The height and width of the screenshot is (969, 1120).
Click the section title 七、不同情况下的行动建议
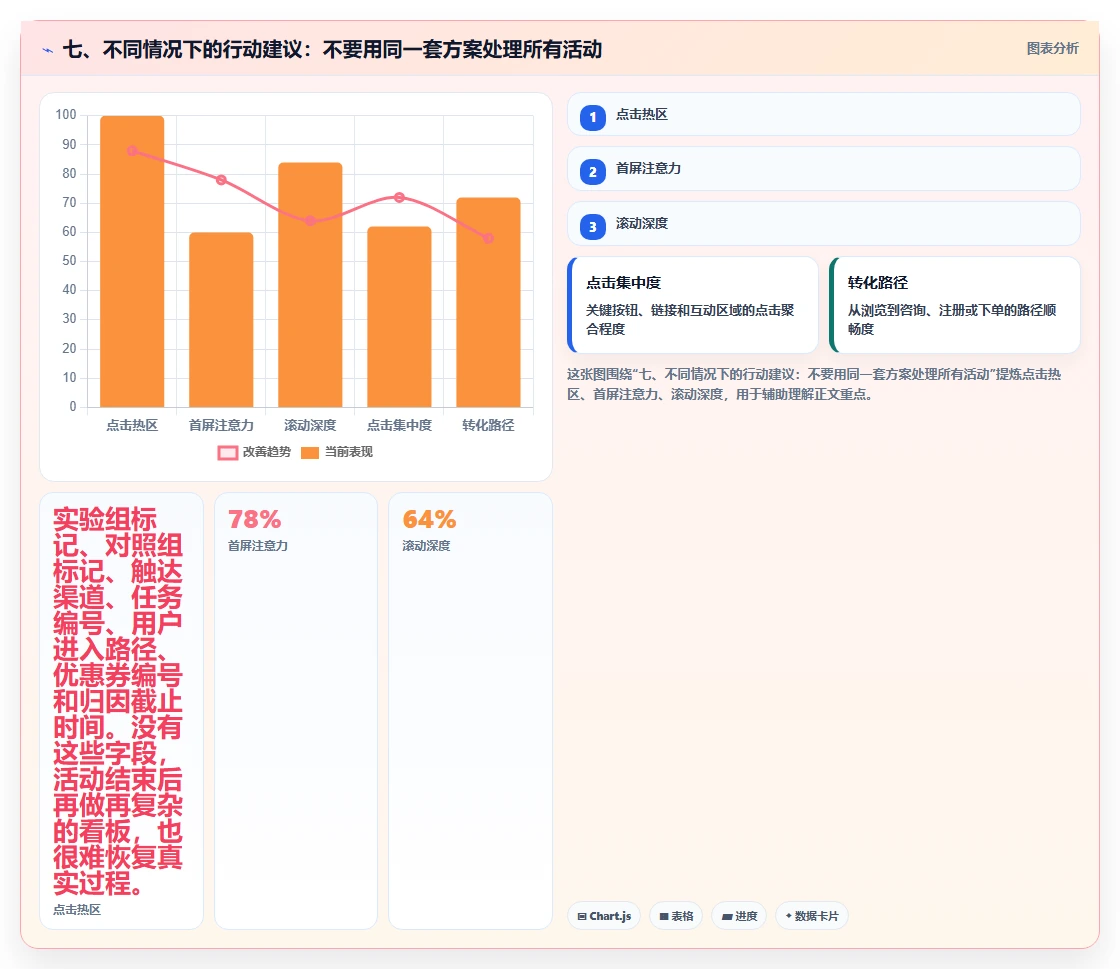click(332, 49)
